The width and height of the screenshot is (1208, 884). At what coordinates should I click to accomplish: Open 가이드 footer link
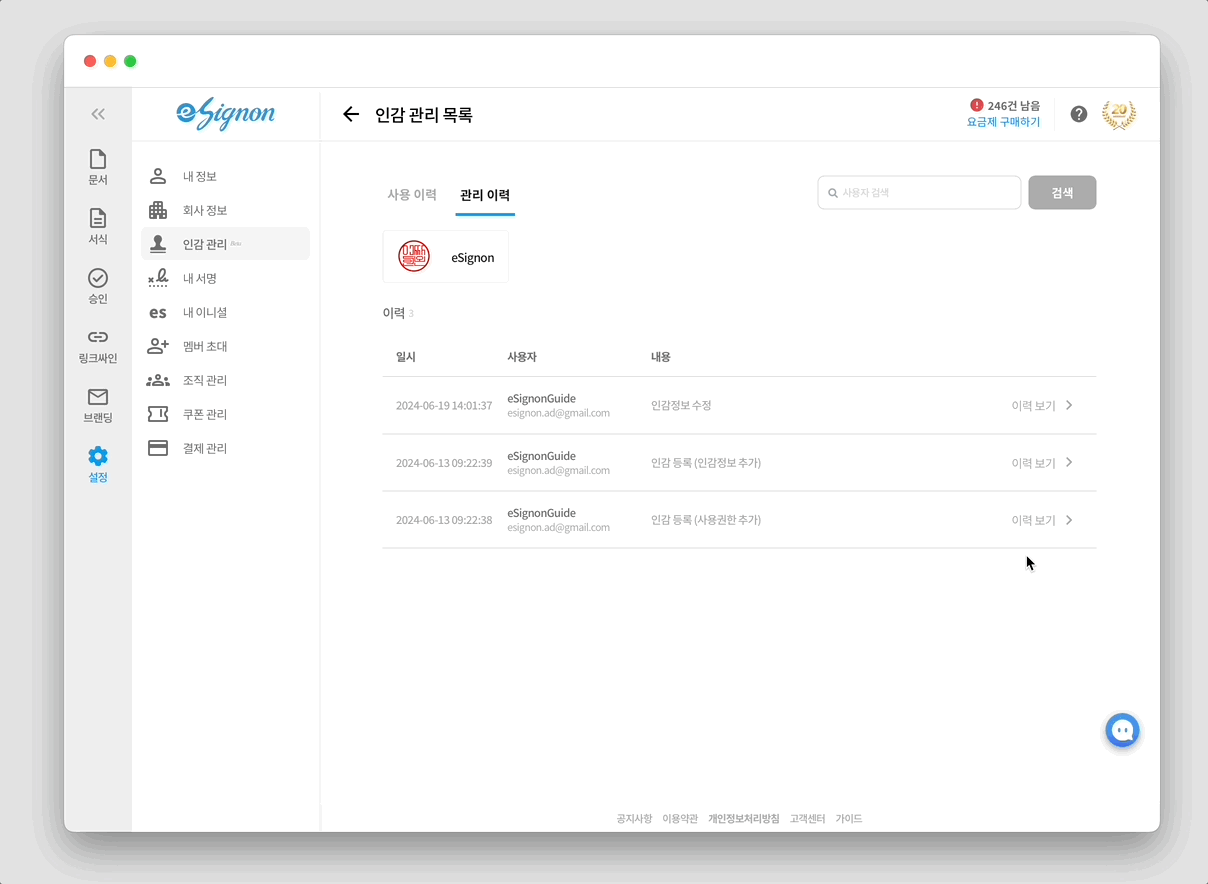pyautogui.click(x=849, y=818)
